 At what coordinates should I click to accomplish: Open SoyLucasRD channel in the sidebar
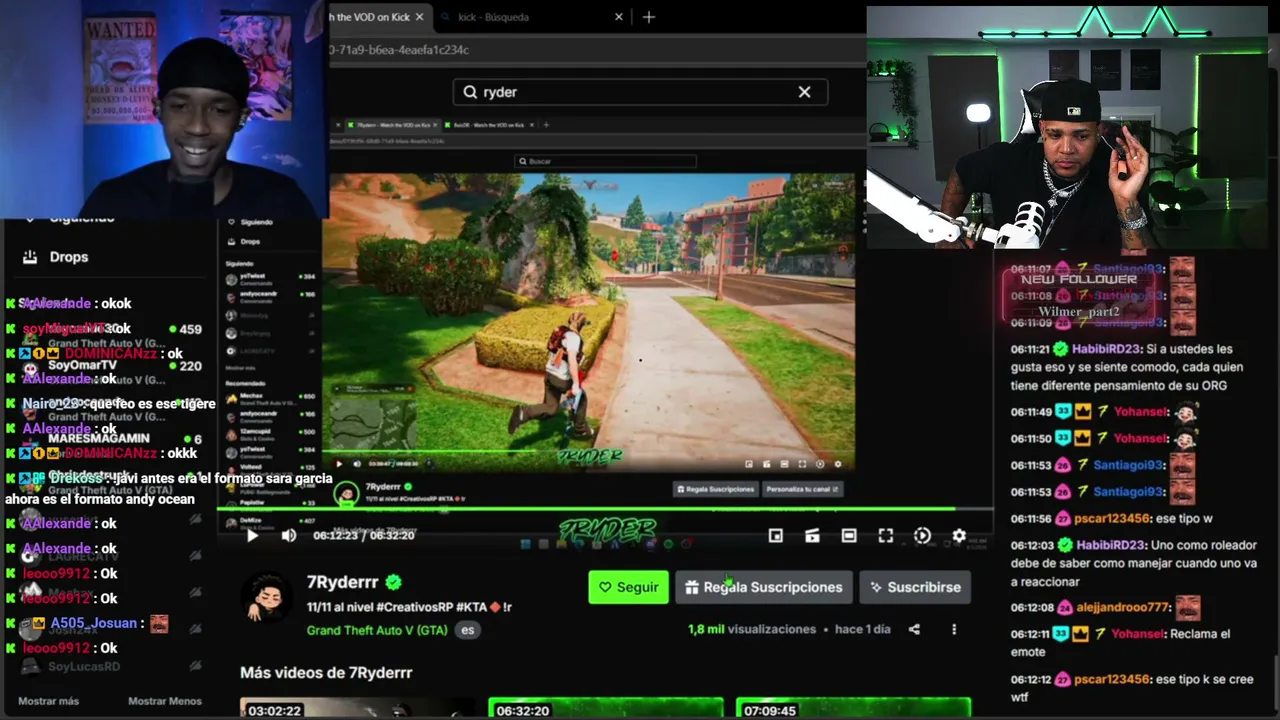(x=110, y=667)
